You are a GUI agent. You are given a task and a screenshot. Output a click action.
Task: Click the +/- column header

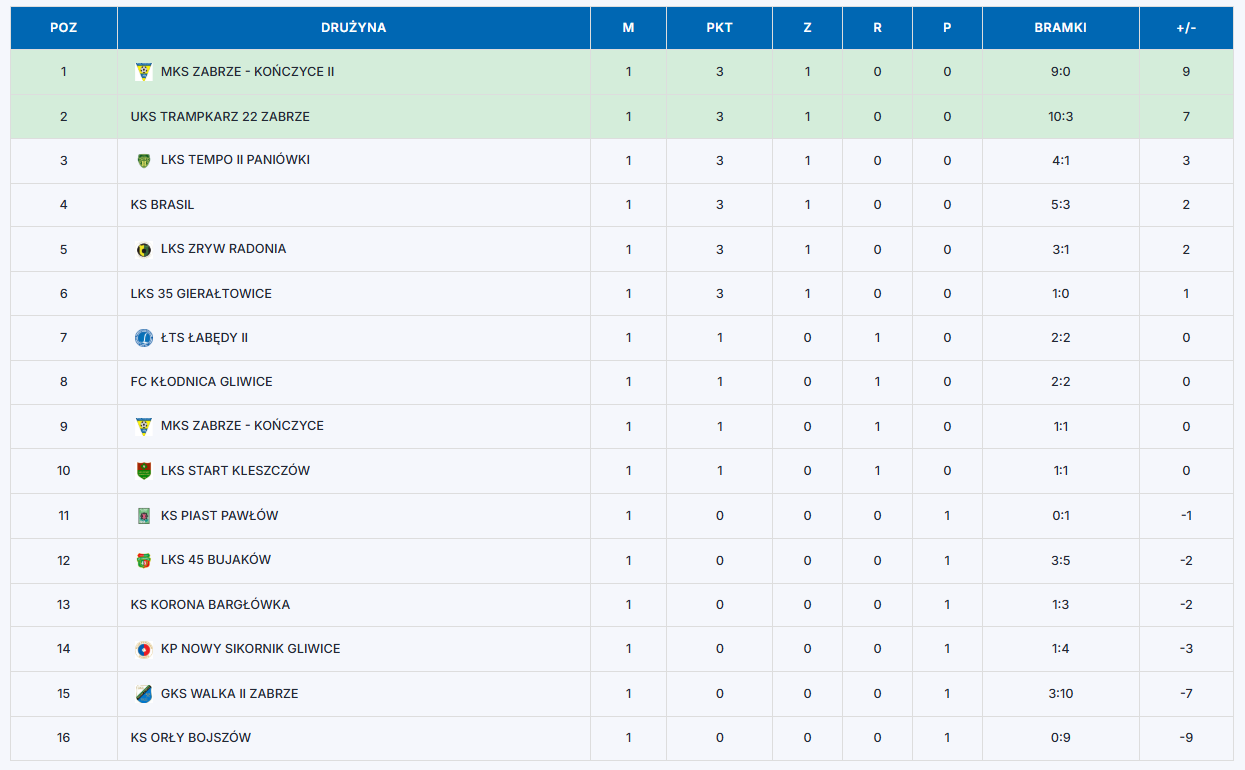(x=1187, y=28)
